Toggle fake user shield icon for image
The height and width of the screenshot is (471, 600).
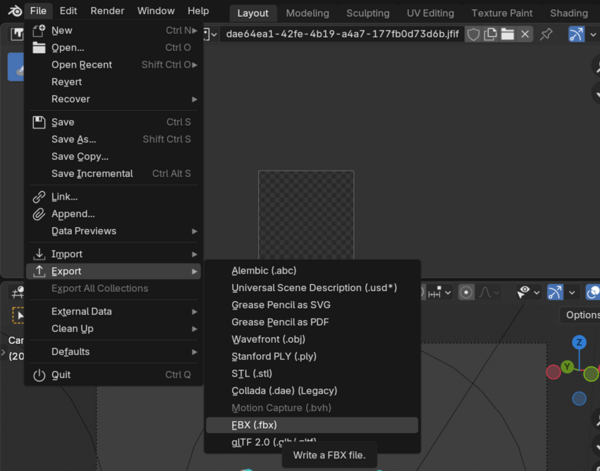[473, 34]
